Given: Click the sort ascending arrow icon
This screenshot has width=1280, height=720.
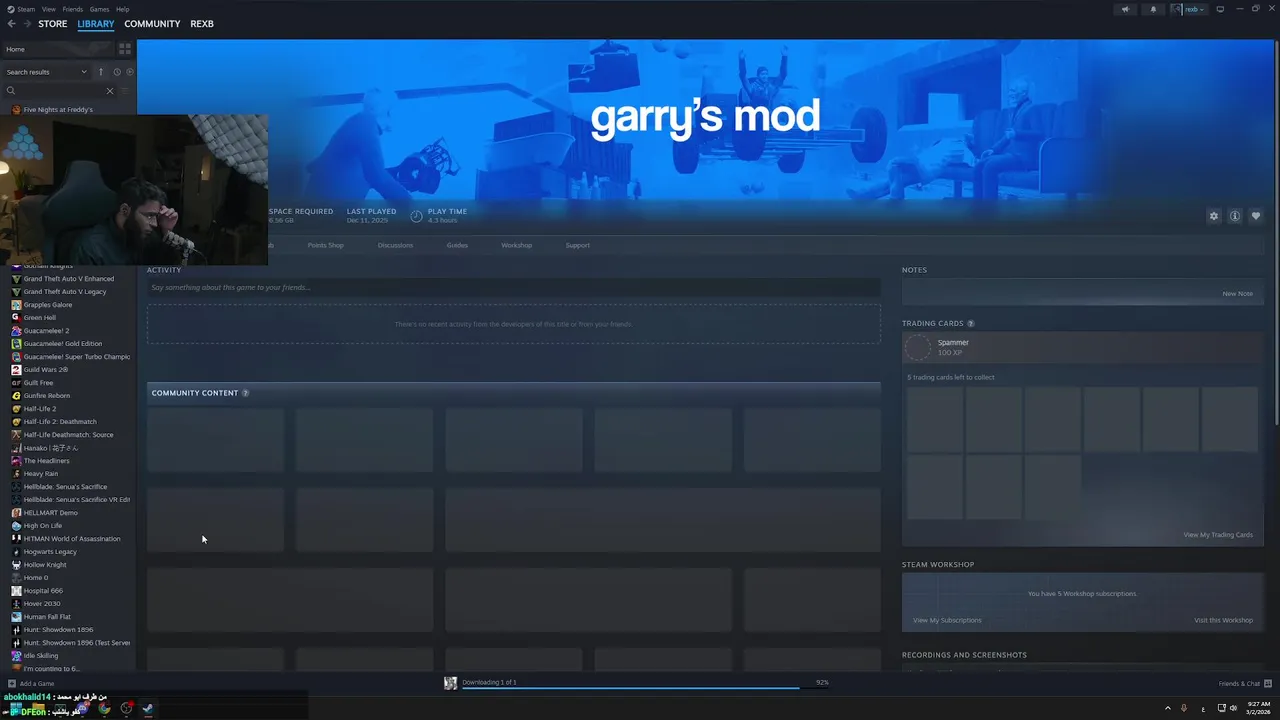Looking at the screenshot, I should 100,72.
